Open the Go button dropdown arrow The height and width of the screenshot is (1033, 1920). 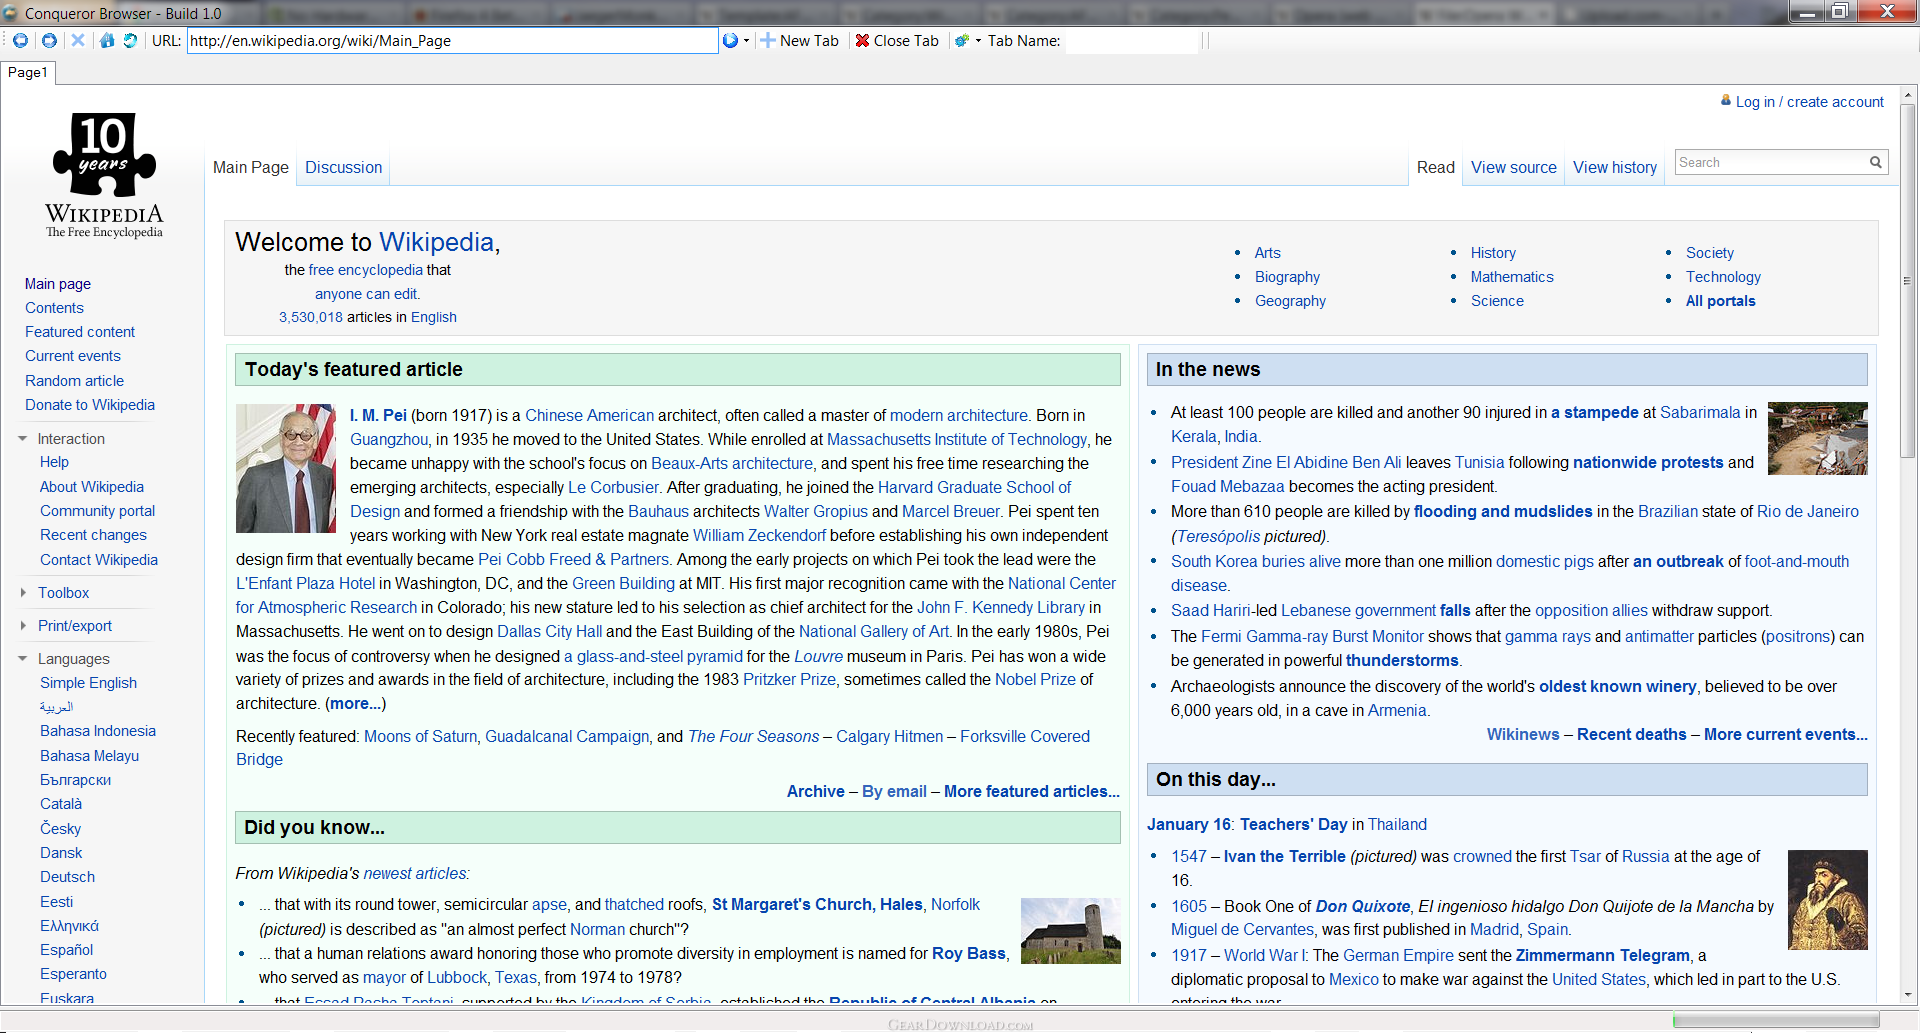click(746, 41)
